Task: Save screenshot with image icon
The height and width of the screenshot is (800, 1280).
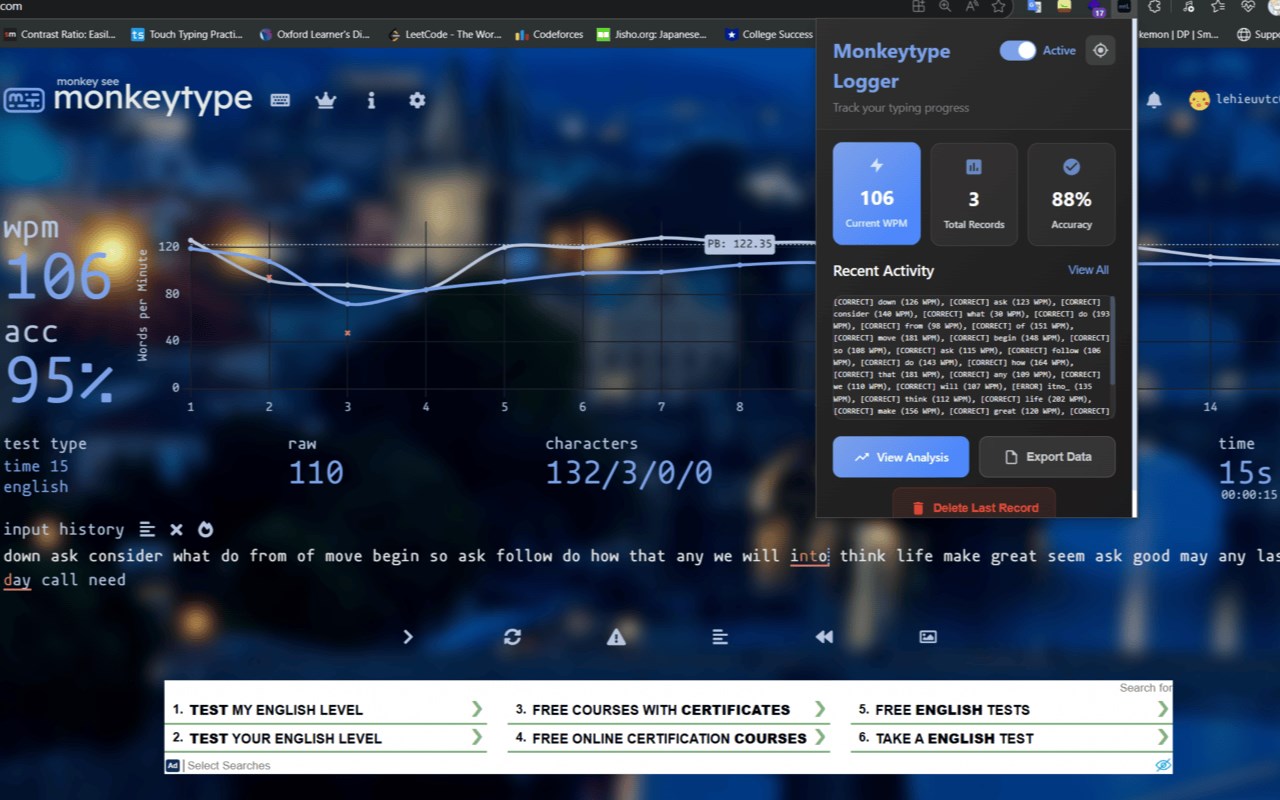Action: (x=928, y=636)
